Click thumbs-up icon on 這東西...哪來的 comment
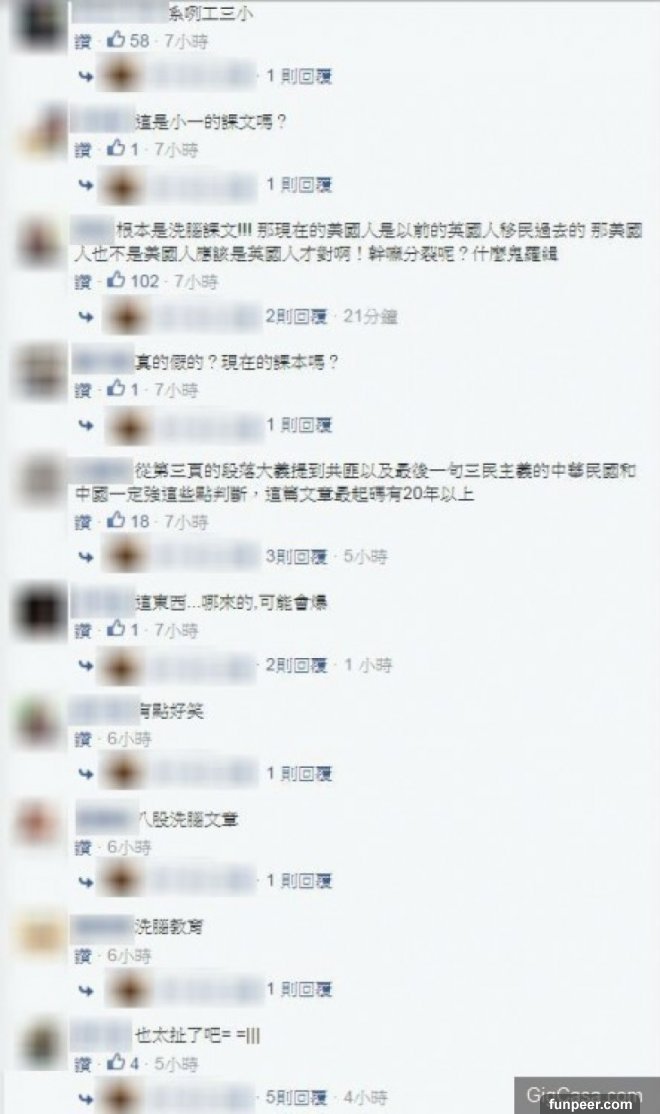Image resolution: width=660 pixels, height=1114 pixels. click(x=116, y=629)
